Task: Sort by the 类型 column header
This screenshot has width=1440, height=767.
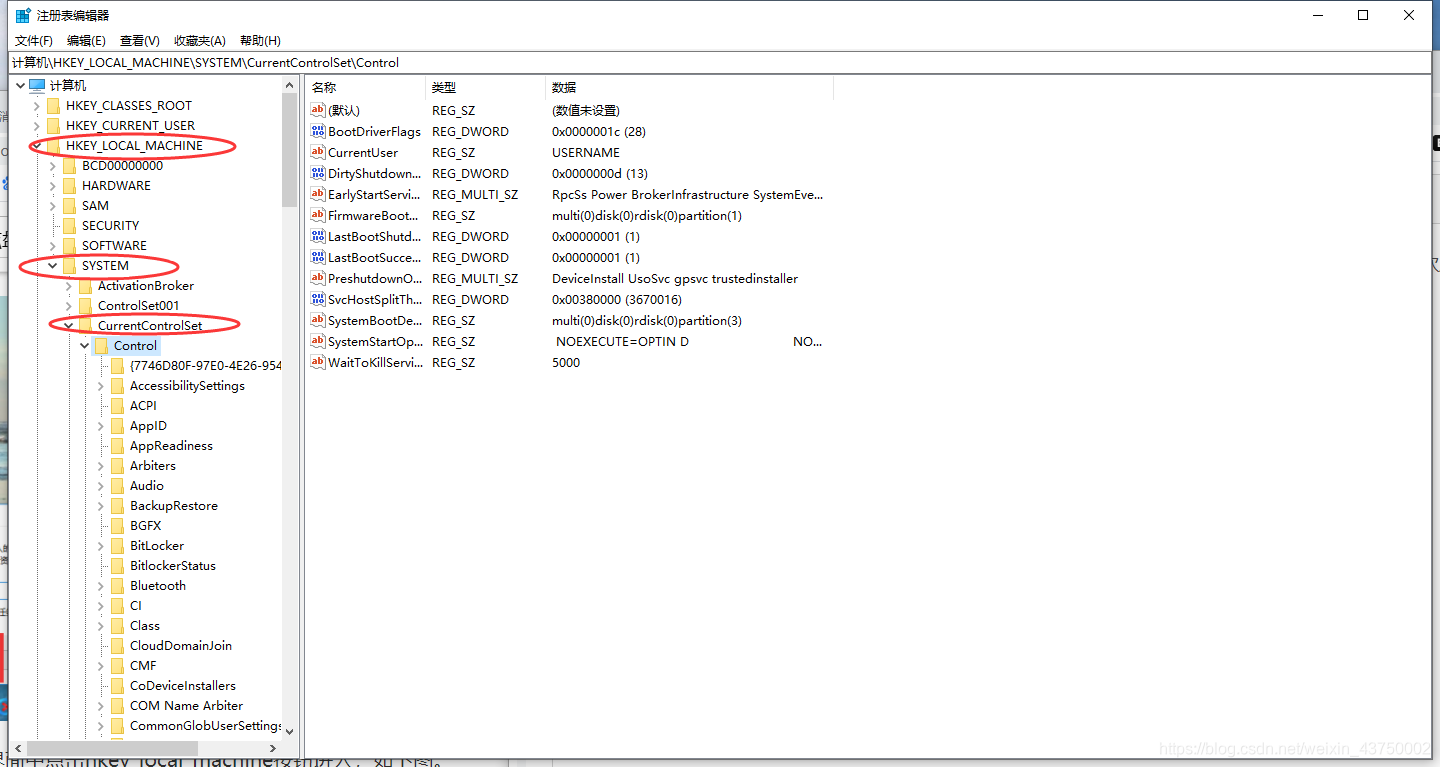Action: click(x=486, y=88)
